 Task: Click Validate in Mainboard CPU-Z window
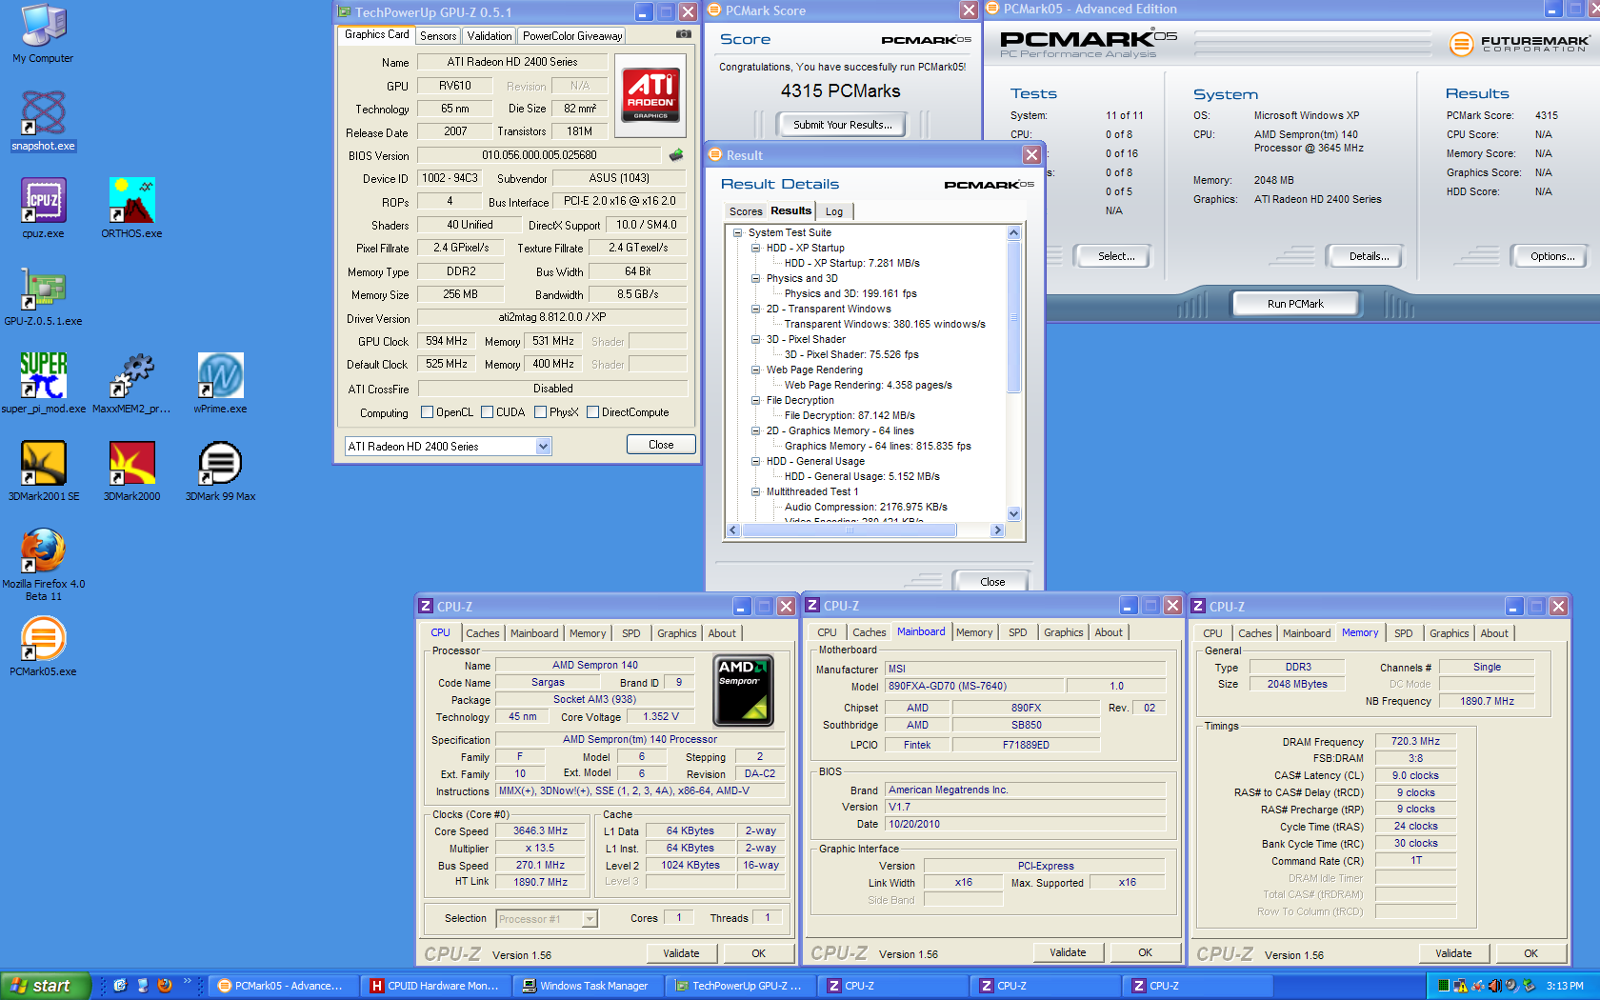coord(1067,952)
